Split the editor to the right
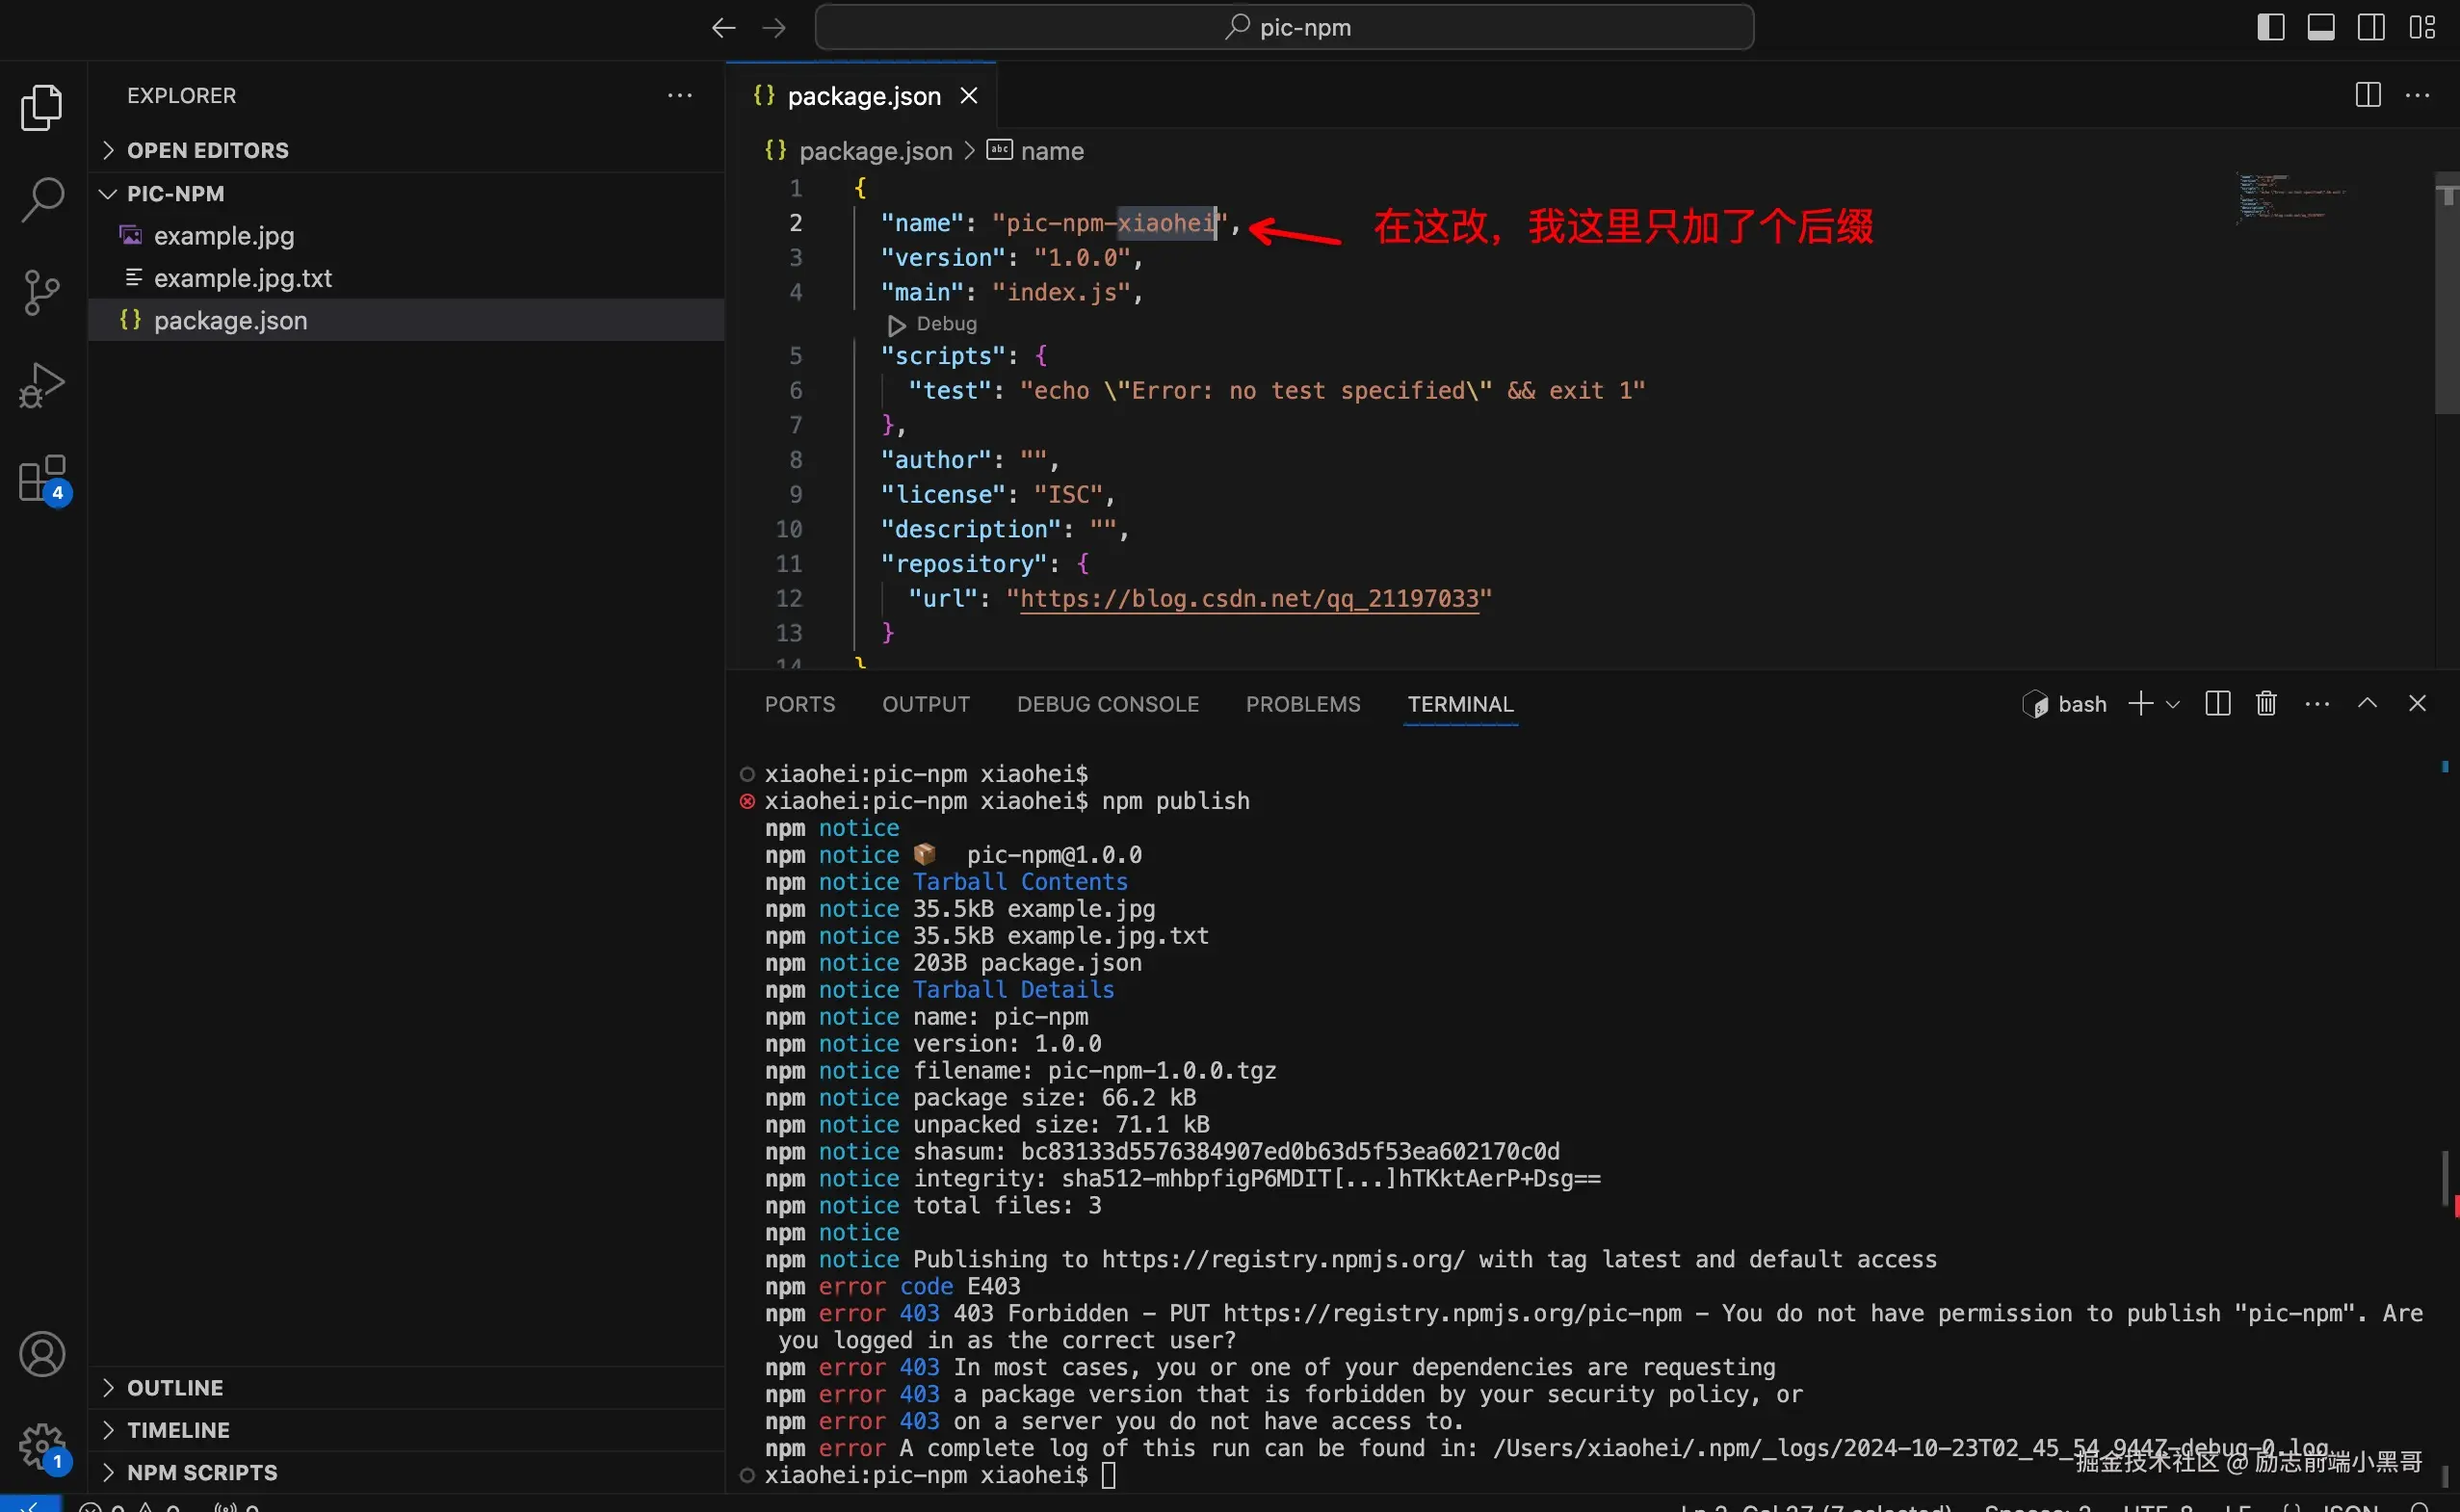 click(2367, 95)
